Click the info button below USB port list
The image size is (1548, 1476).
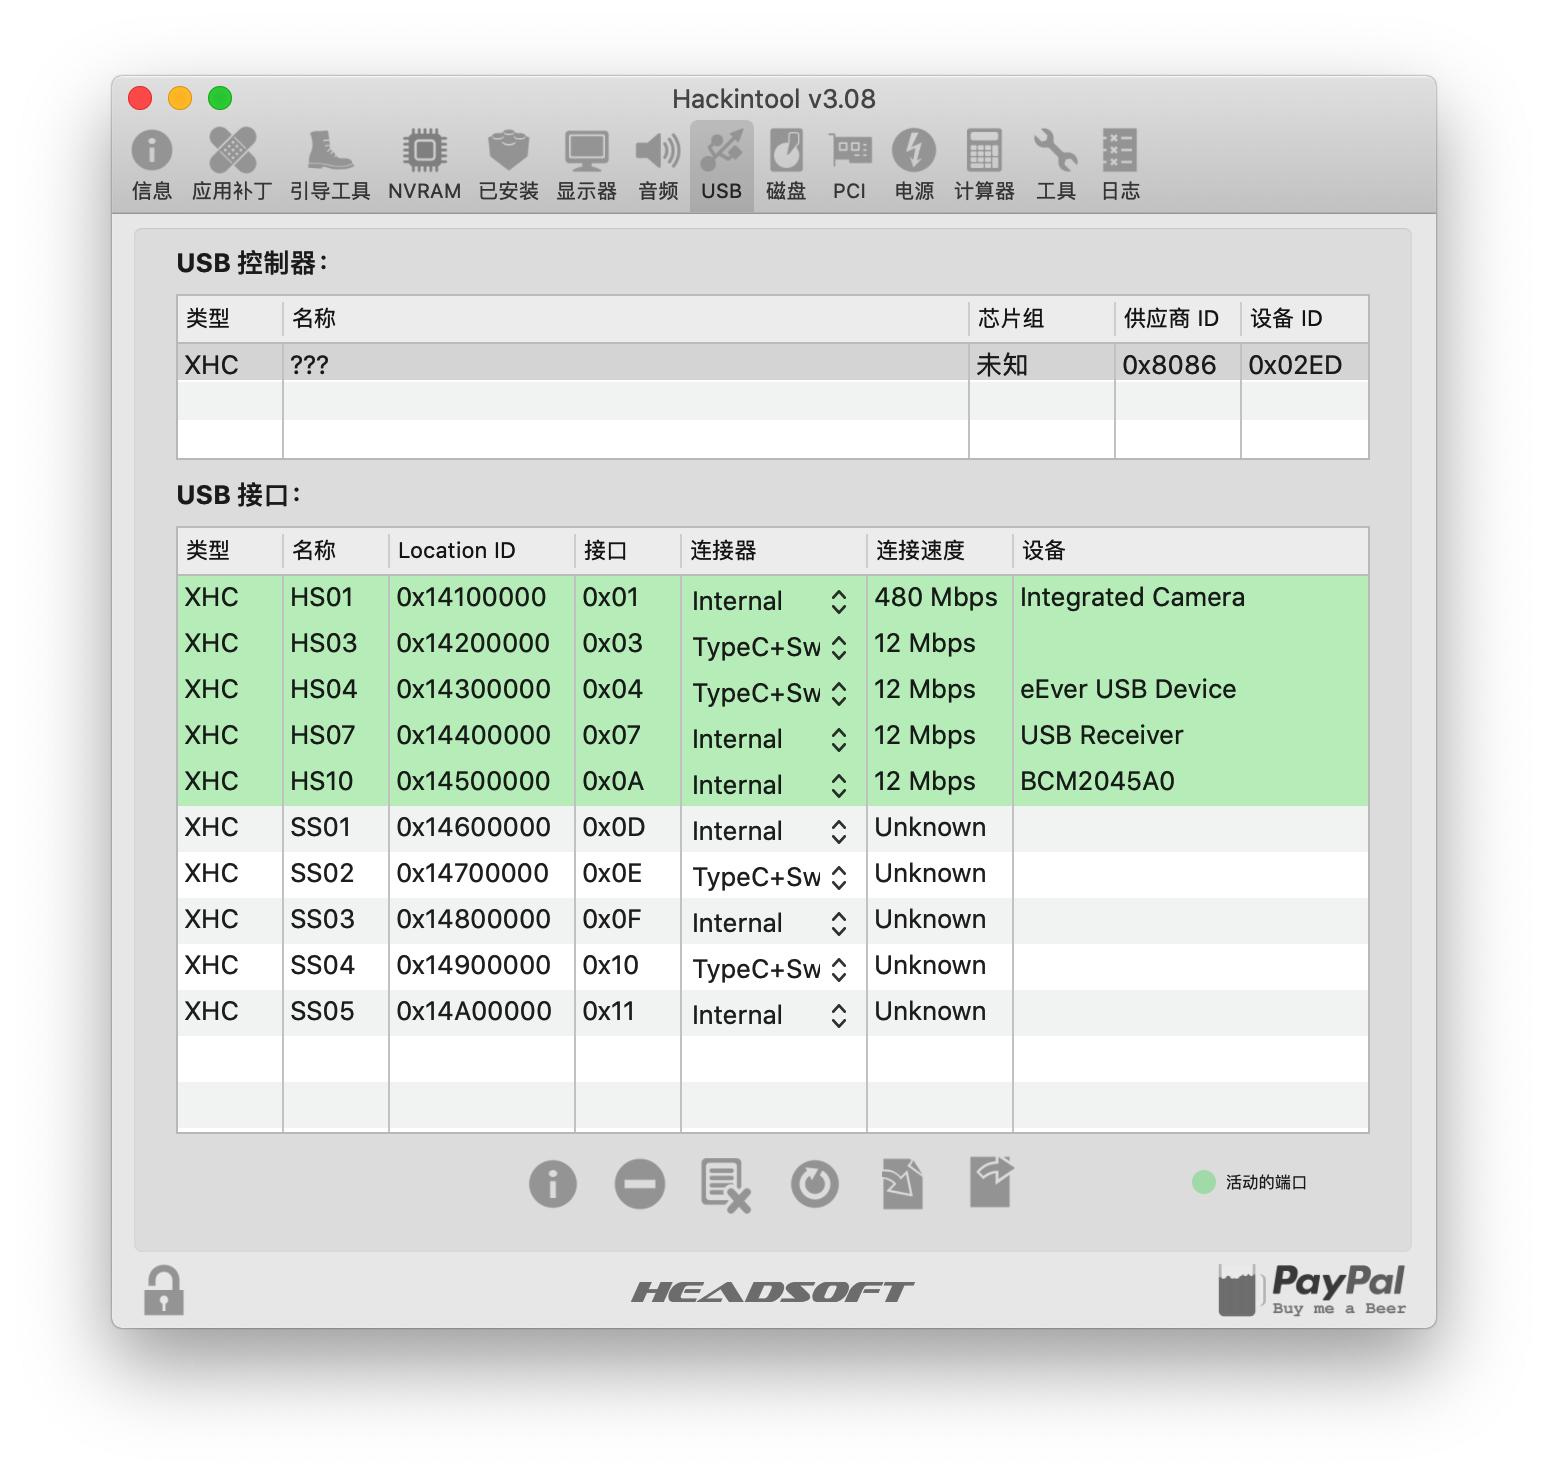[x=552, y=1184]
